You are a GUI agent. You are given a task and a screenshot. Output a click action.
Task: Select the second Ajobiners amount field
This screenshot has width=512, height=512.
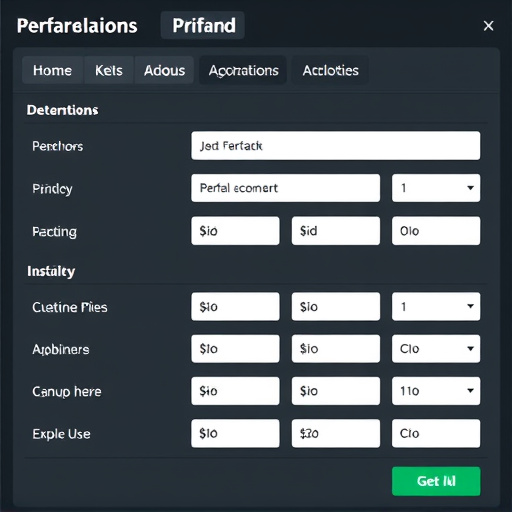(x=336, y=349)
